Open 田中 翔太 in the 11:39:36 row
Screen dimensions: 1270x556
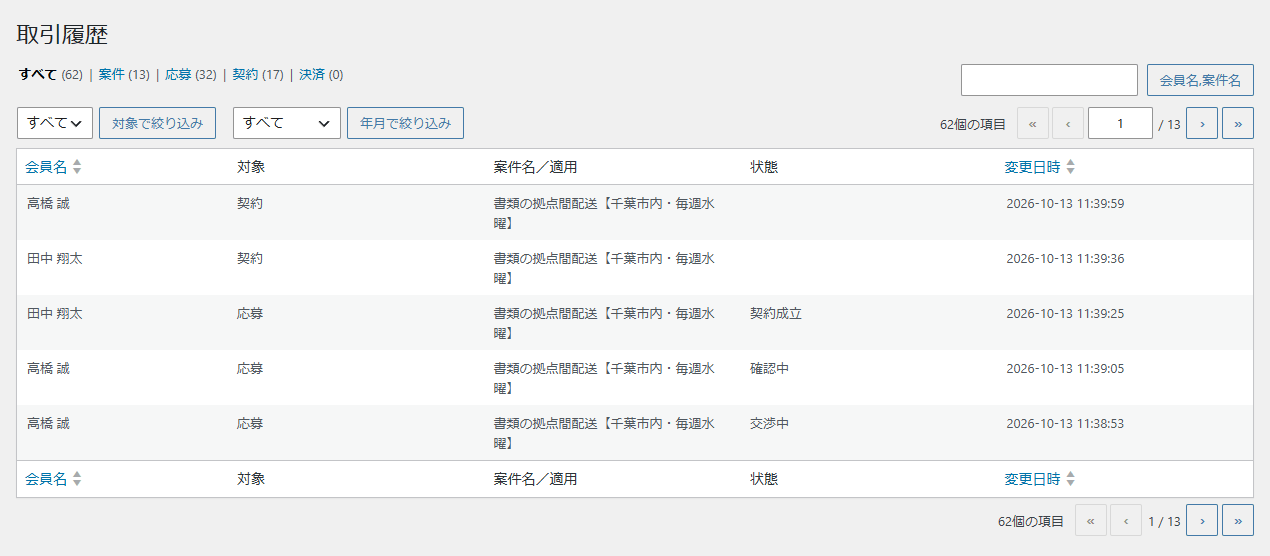click(55, 258)
